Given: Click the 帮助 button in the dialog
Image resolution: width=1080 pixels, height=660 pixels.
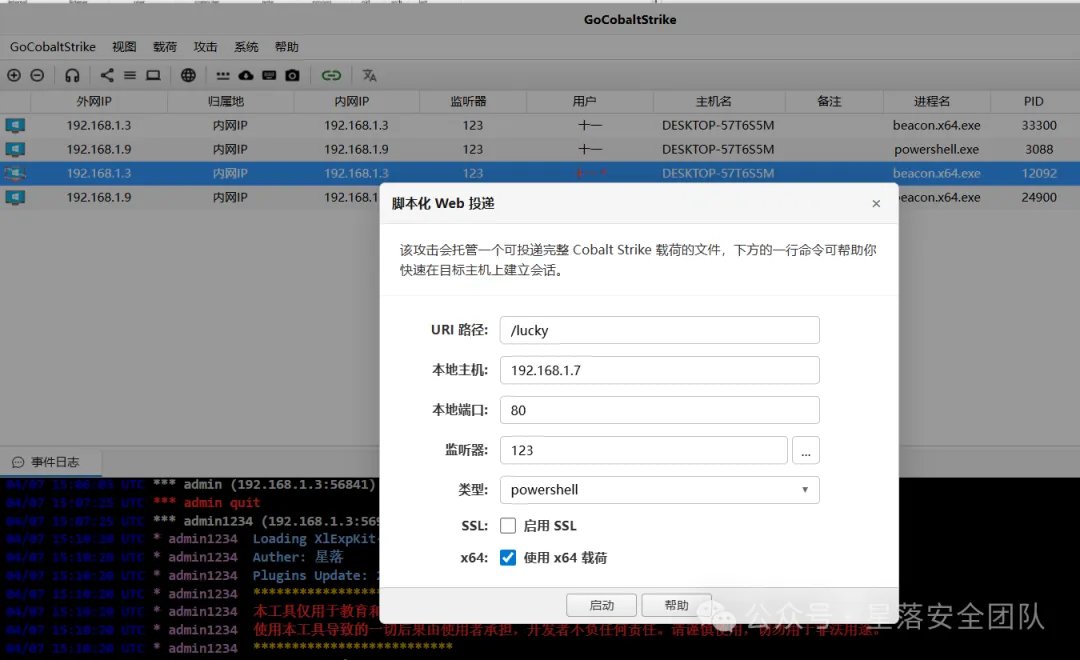Looking at the screenshot, I should [676, 605].
